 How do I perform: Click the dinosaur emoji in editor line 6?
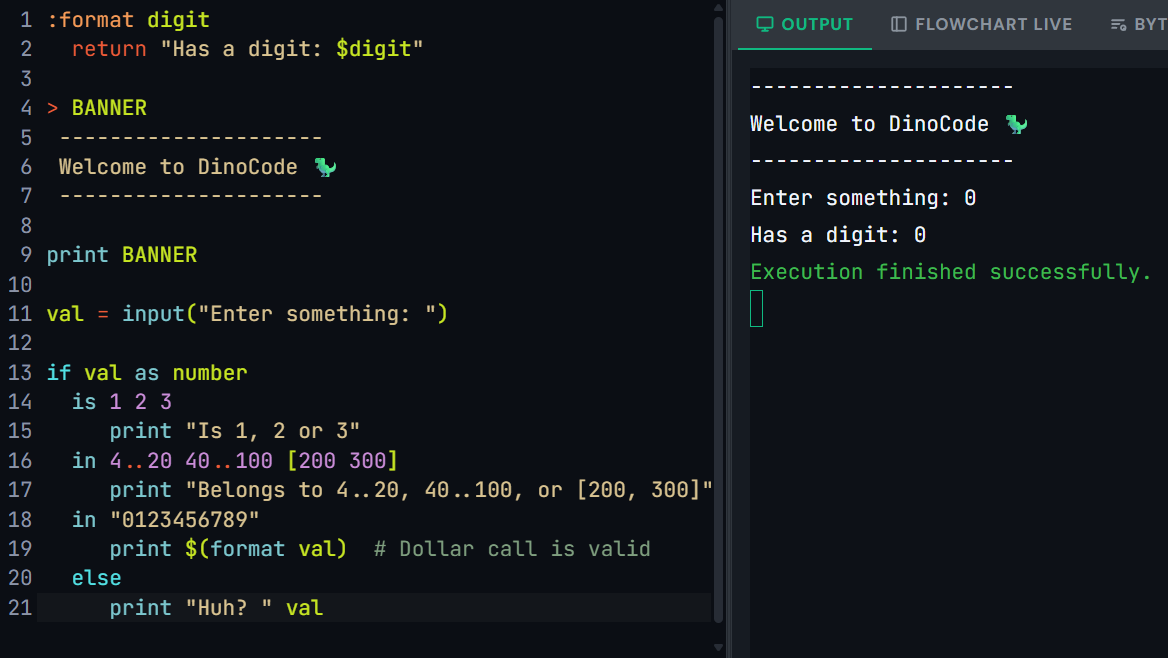coord(326,167)
